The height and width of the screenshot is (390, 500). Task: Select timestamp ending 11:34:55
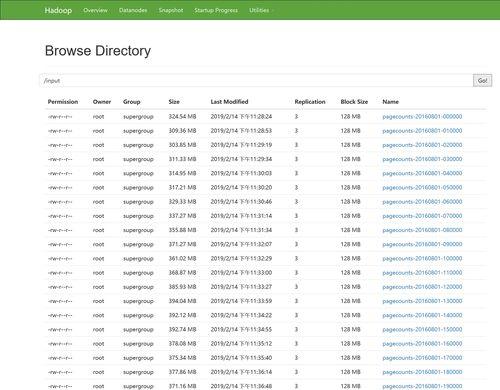[241, 330]
